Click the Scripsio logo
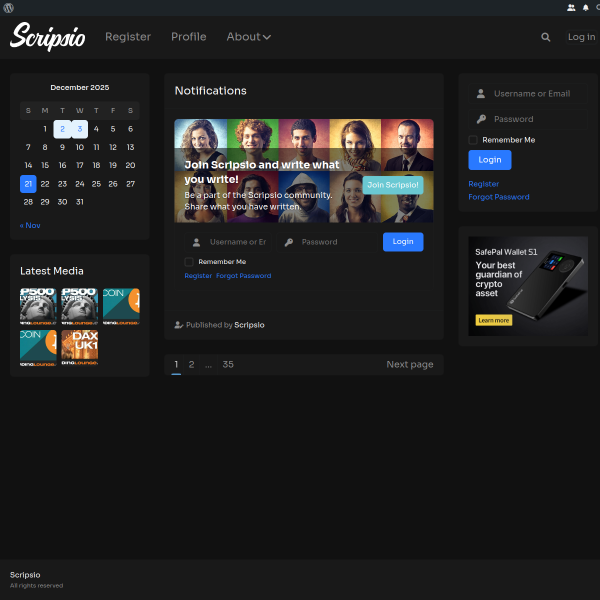This screenshot has width=600, height=600. tap(47, 36)
